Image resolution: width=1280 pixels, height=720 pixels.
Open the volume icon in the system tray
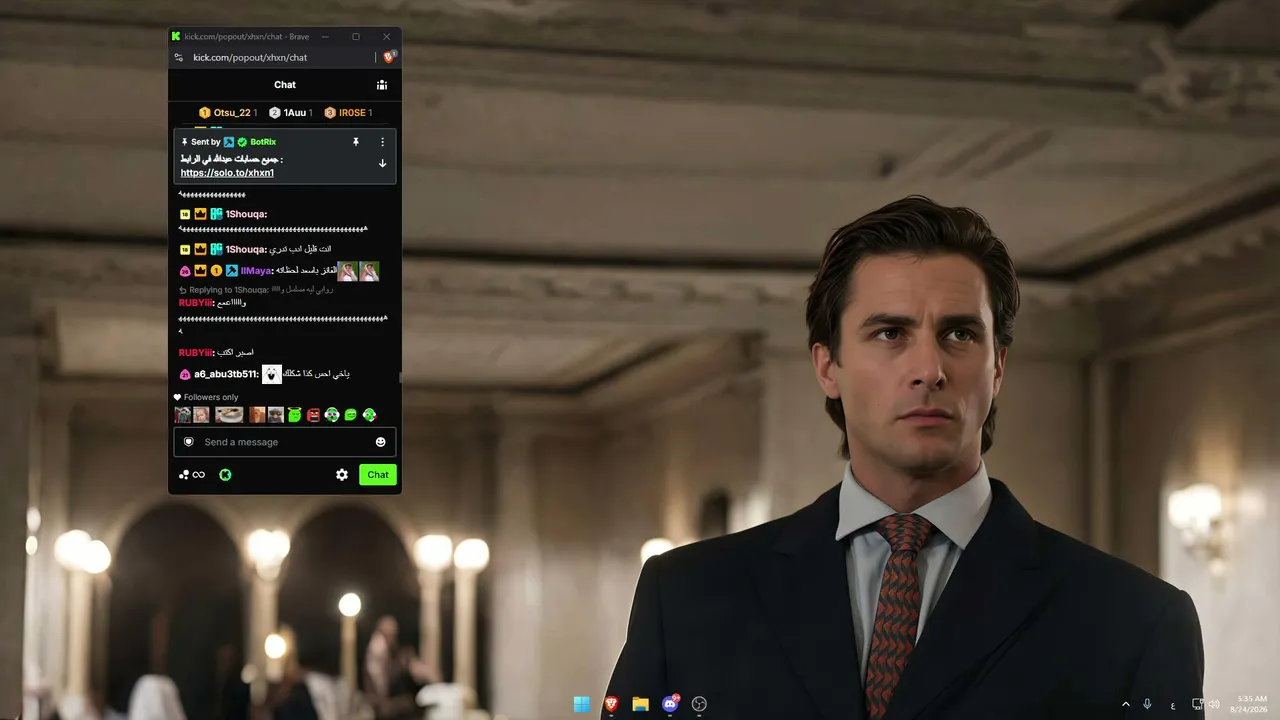pyautogui.click(x=1214, y=704)
